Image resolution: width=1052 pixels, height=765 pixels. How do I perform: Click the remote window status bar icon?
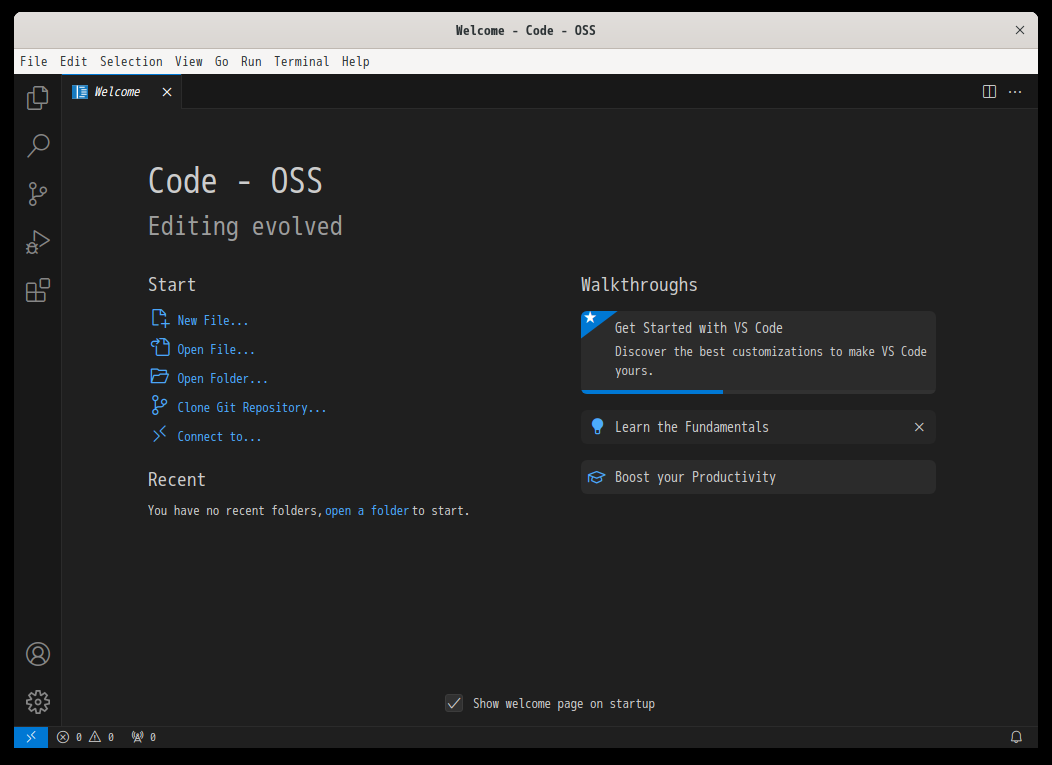point(31,737)
